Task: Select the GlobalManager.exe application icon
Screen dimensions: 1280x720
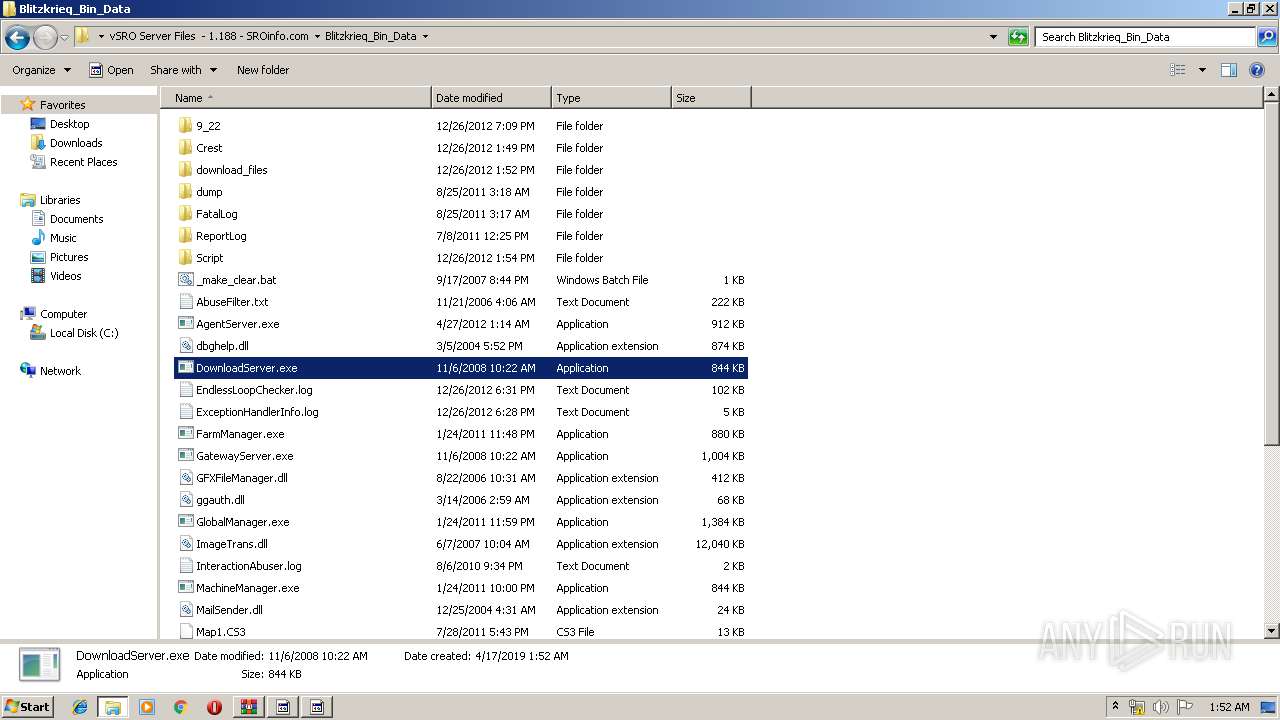Action: tap(185, 522)
